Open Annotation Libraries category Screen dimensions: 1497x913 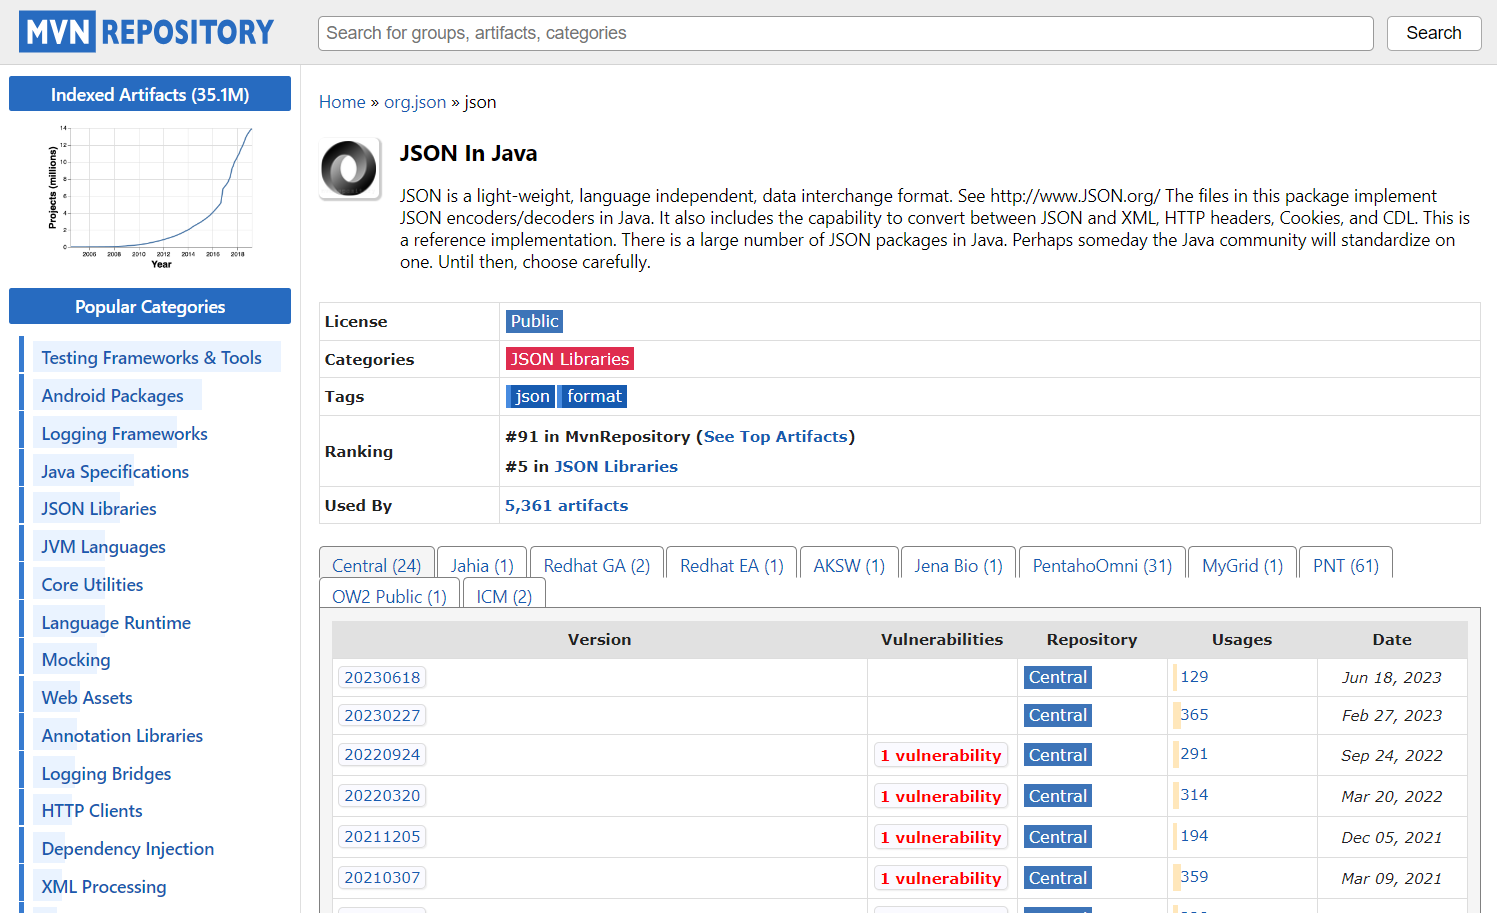click(122, 736)
